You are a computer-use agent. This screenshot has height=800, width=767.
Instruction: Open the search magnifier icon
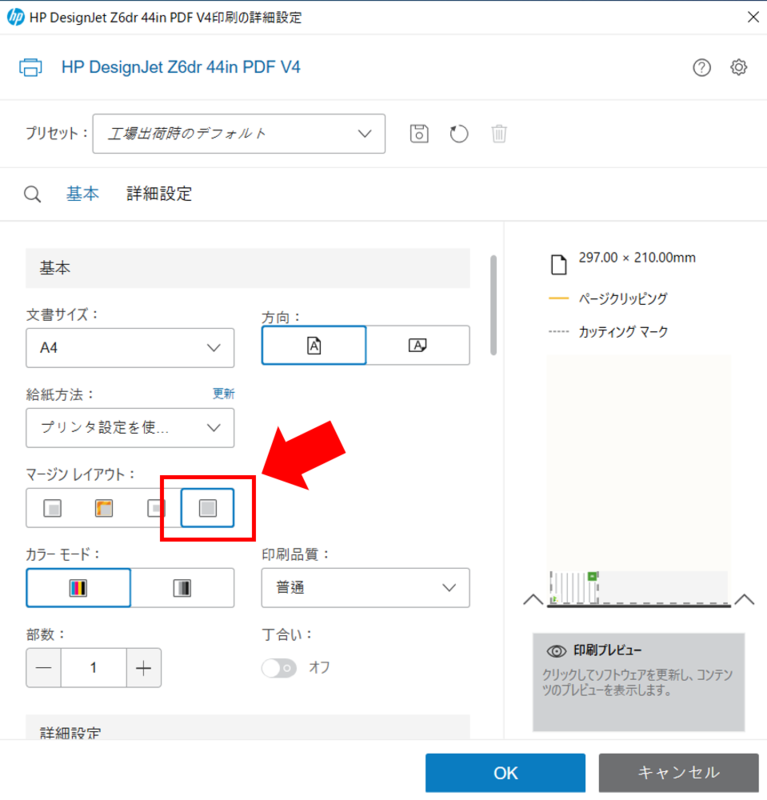point(32,194)
